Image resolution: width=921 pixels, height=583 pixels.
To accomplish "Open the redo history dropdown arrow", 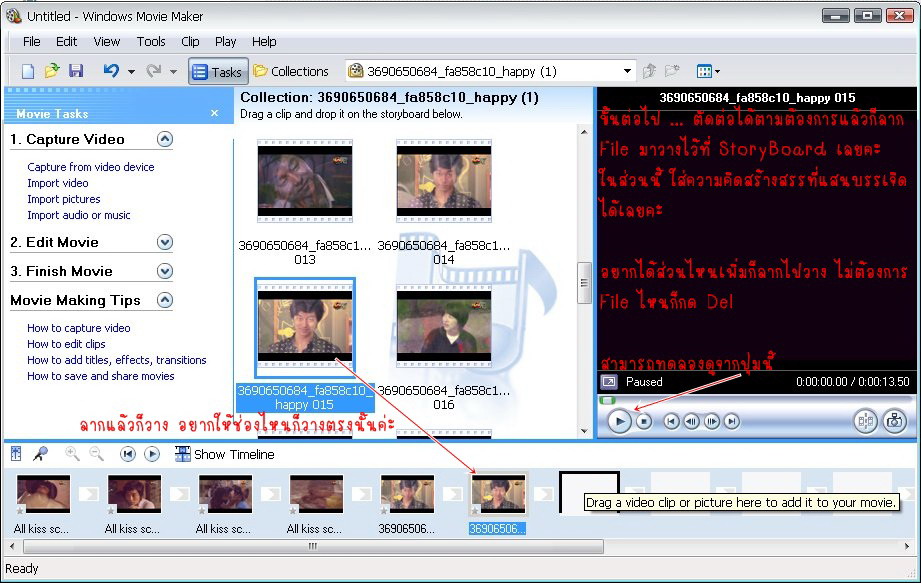I will (173, 72).
